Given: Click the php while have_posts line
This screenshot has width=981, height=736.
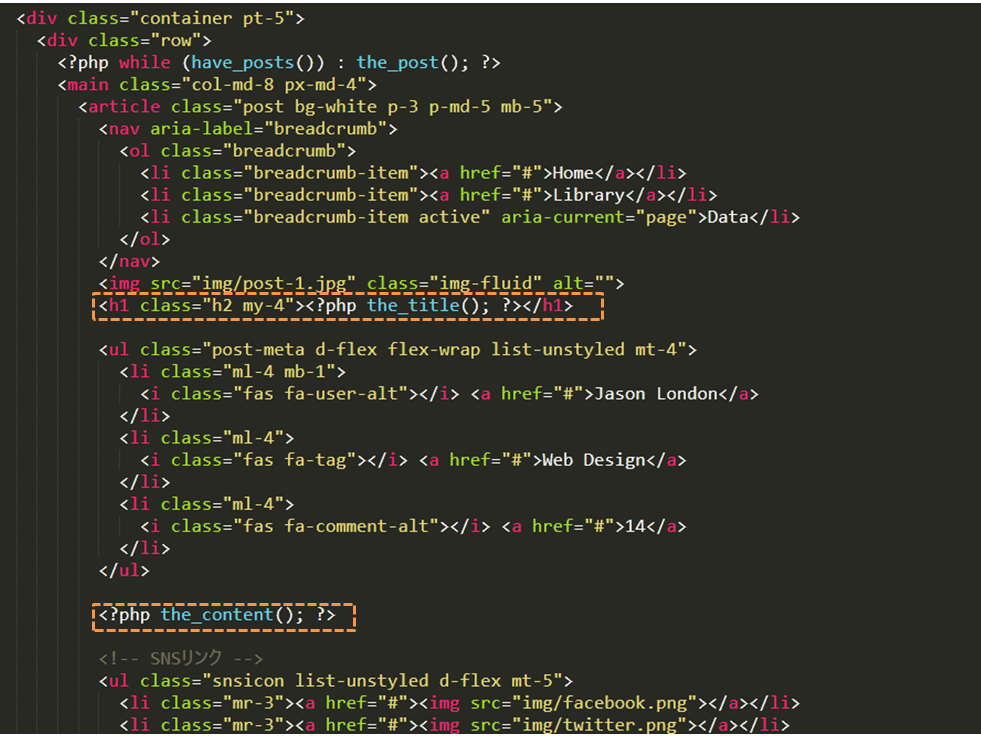Looking at the screenshot, I should (x=279, y=63).
